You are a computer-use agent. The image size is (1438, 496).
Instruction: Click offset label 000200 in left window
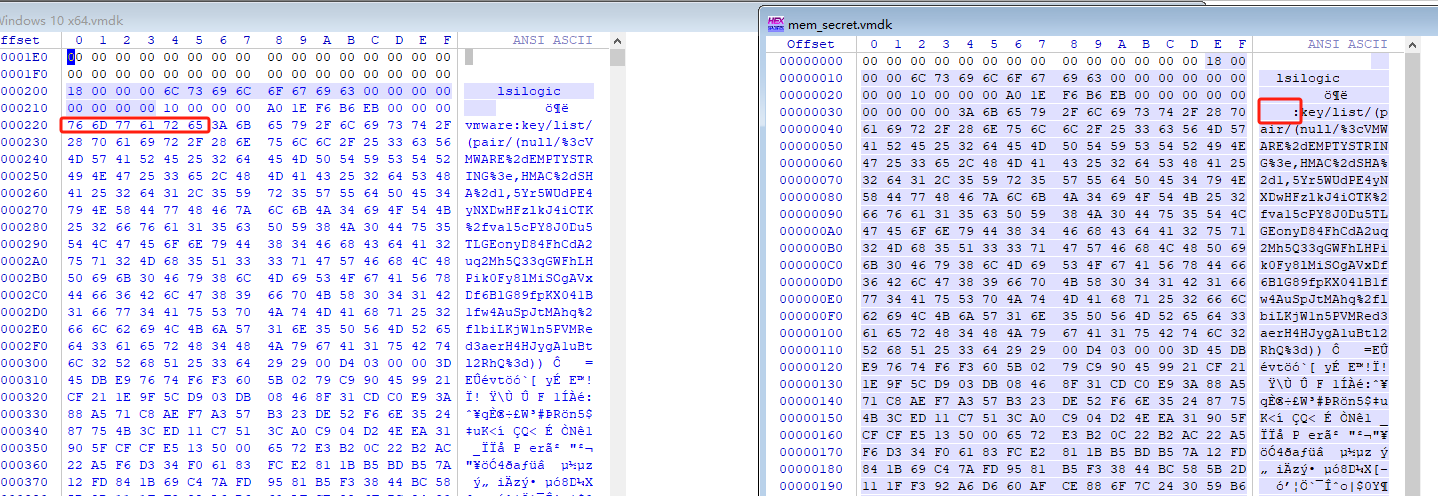click(x=24, y=91)
